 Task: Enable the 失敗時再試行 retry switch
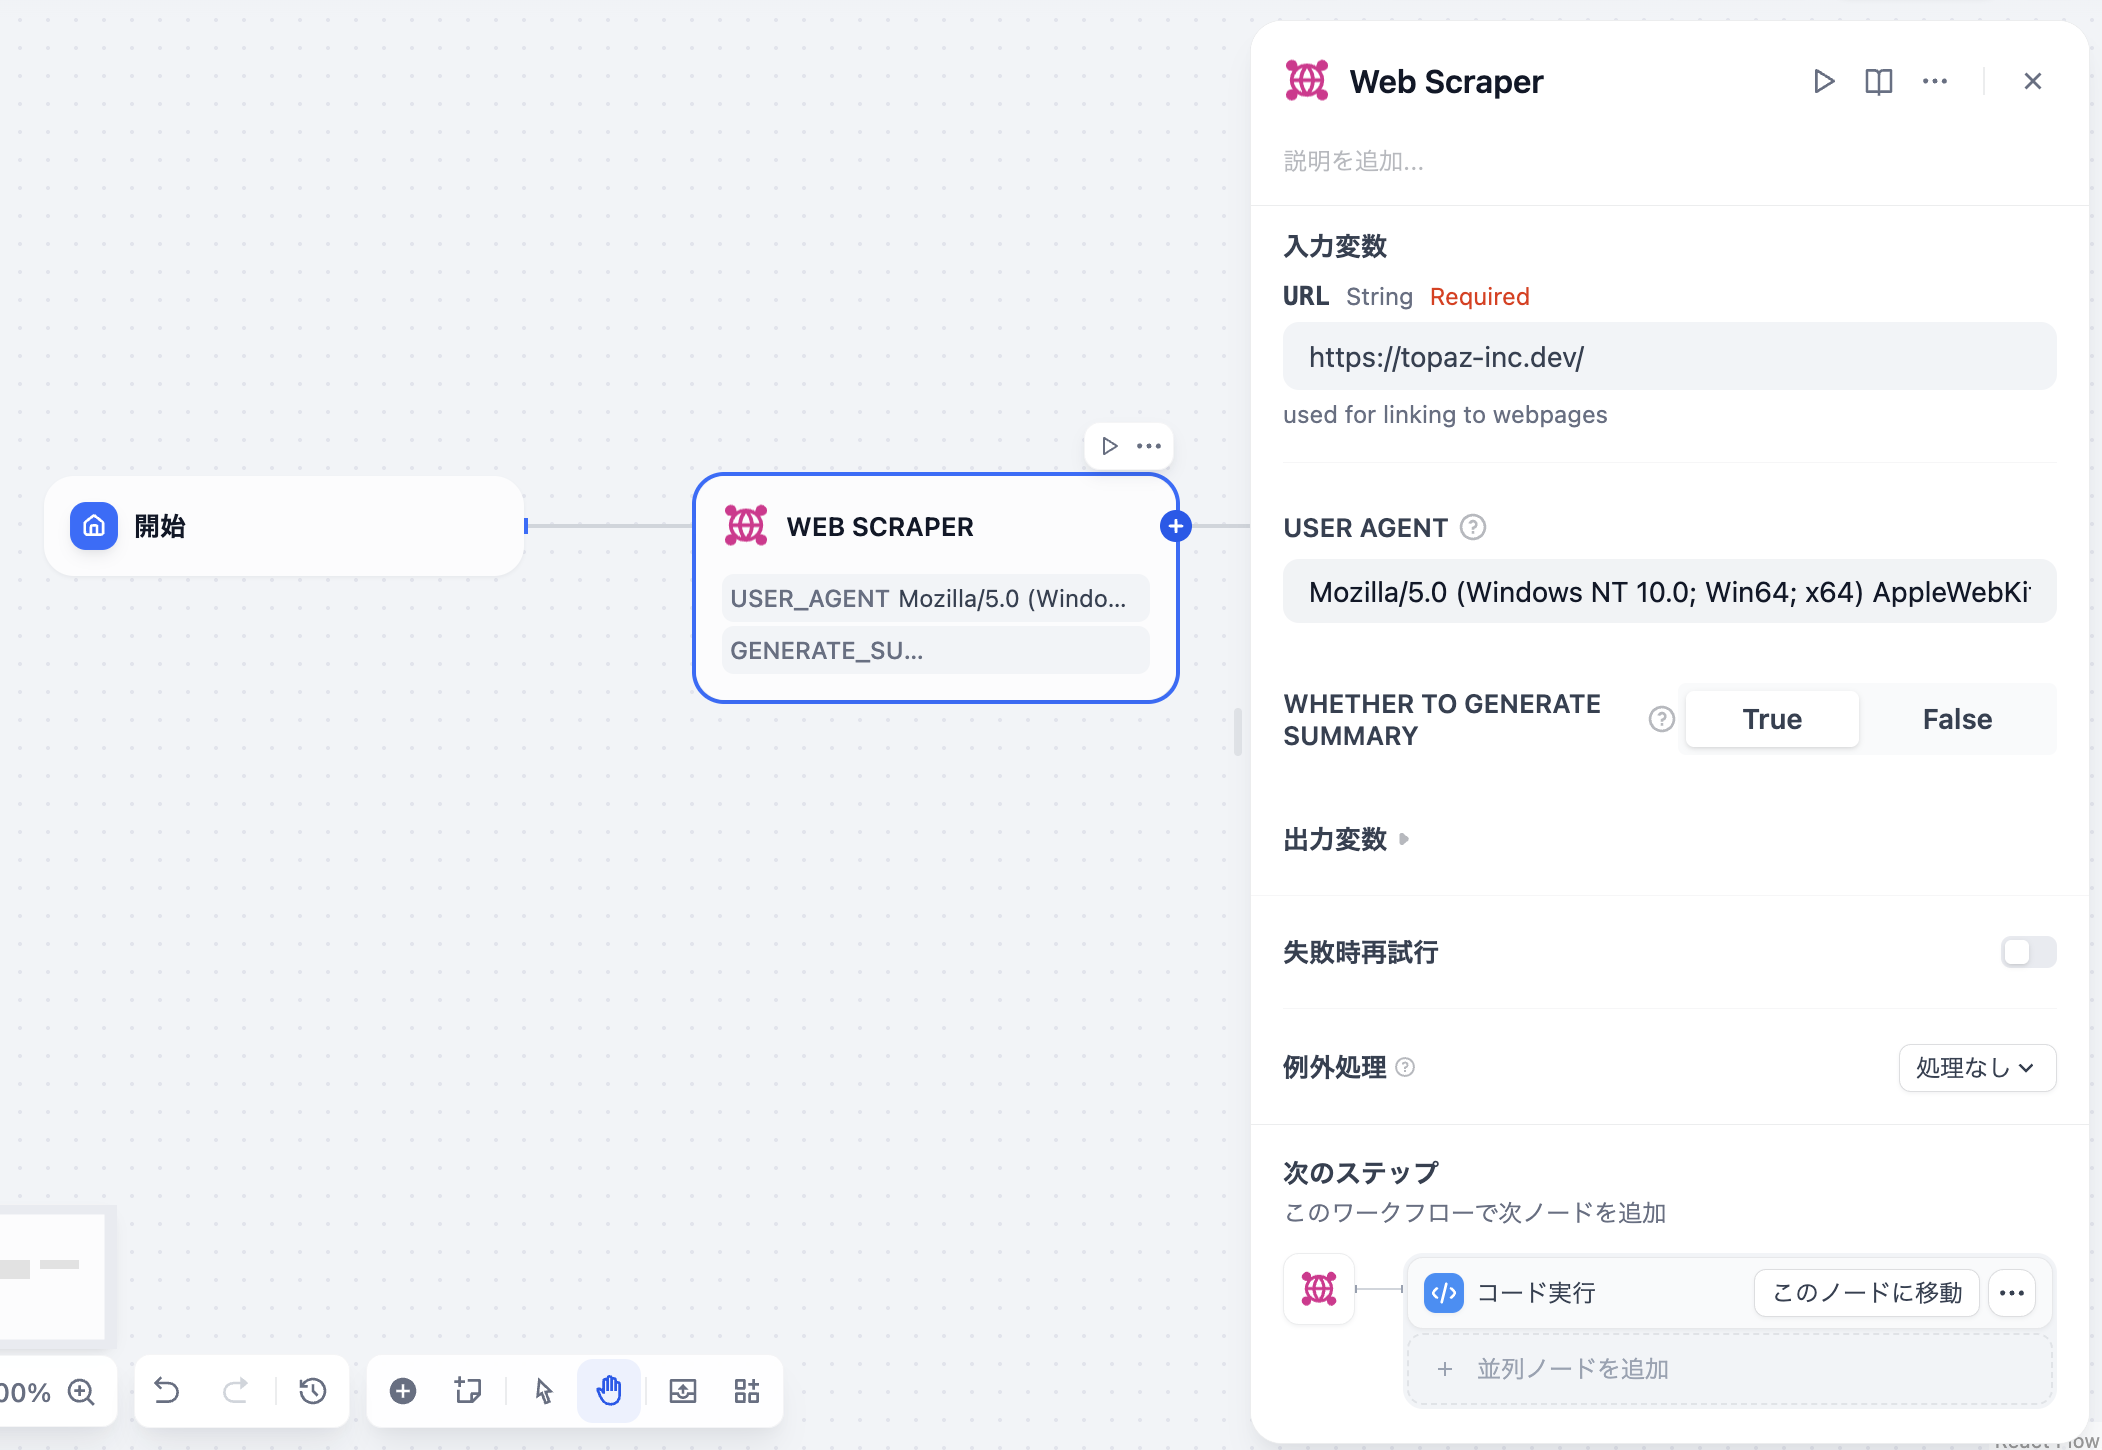[2028, 952]
